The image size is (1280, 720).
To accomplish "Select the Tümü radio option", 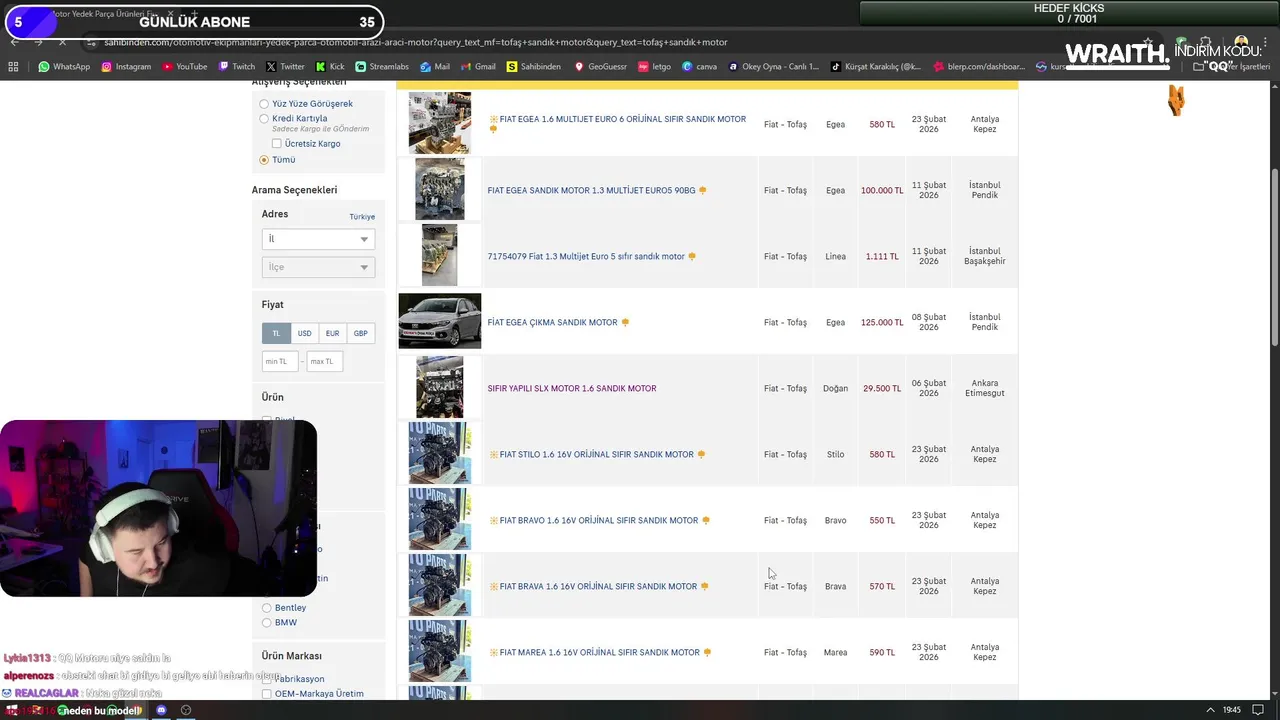I will (x=264, y=160).
